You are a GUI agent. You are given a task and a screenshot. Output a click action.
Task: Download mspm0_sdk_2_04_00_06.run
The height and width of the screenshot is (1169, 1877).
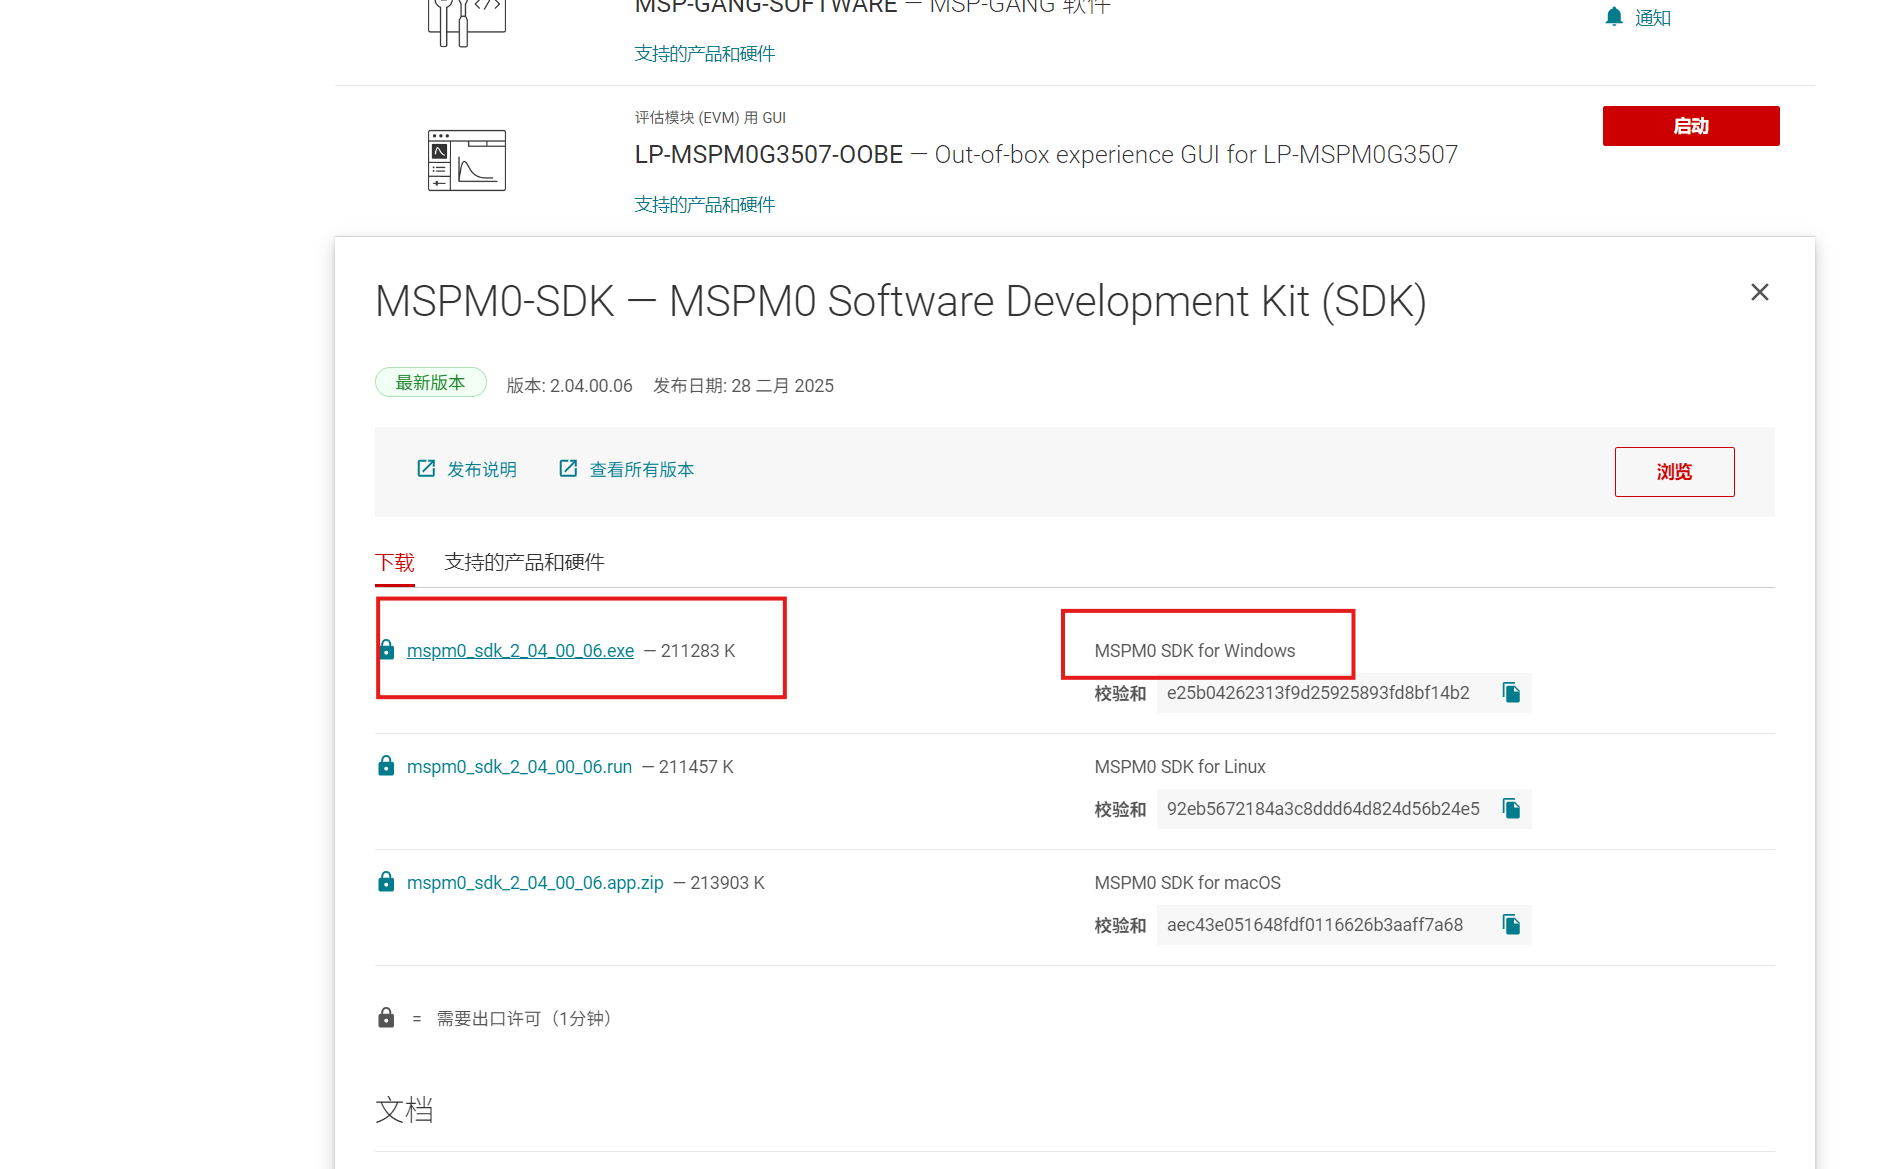519,767
